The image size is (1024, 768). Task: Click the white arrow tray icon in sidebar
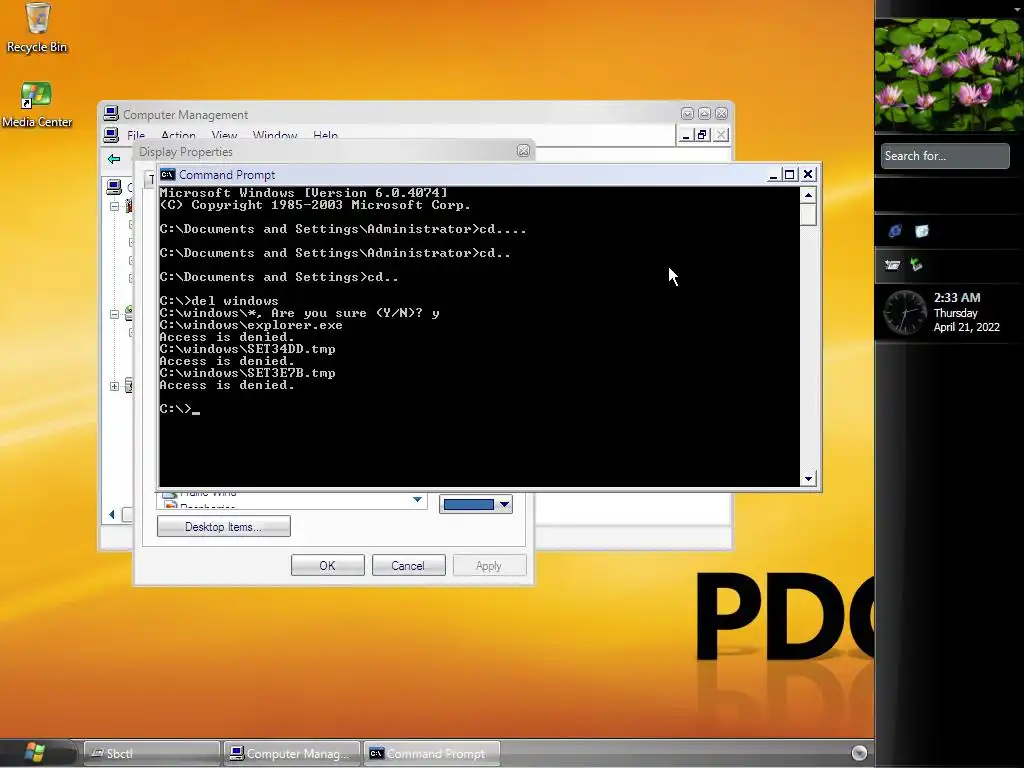tap(892, 264)
